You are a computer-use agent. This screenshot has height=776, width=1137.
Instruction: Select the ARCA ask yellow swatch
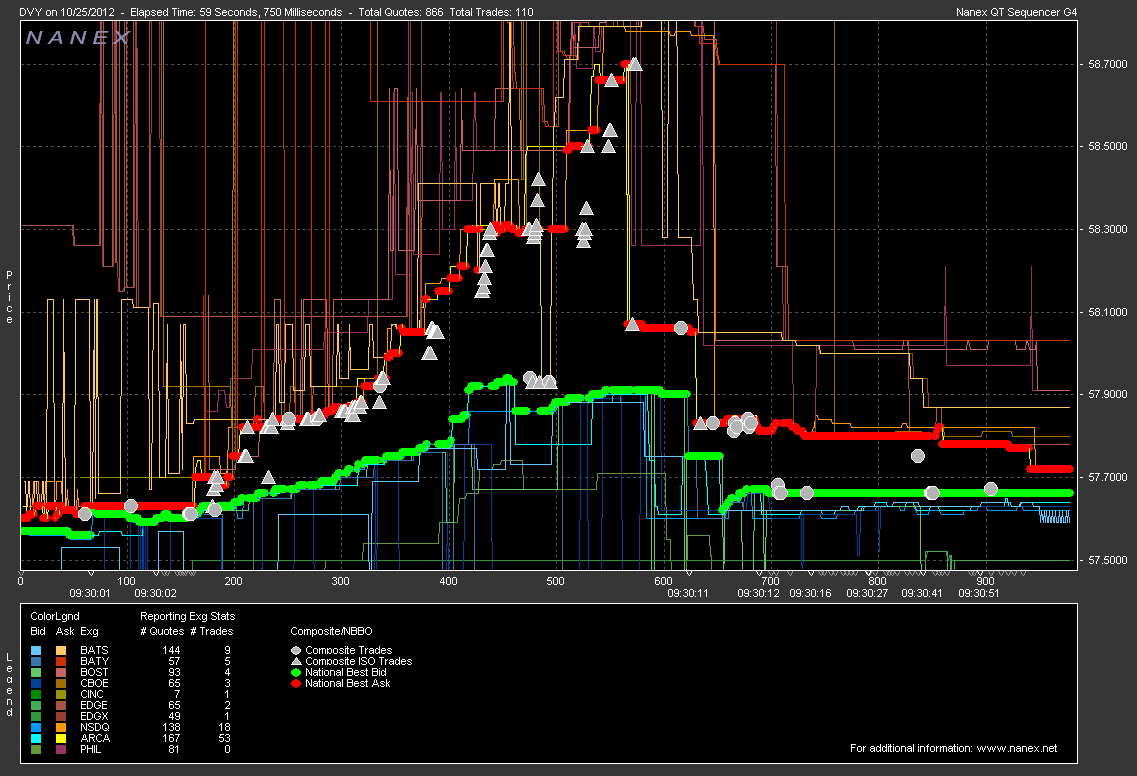(x=61, y=738)
